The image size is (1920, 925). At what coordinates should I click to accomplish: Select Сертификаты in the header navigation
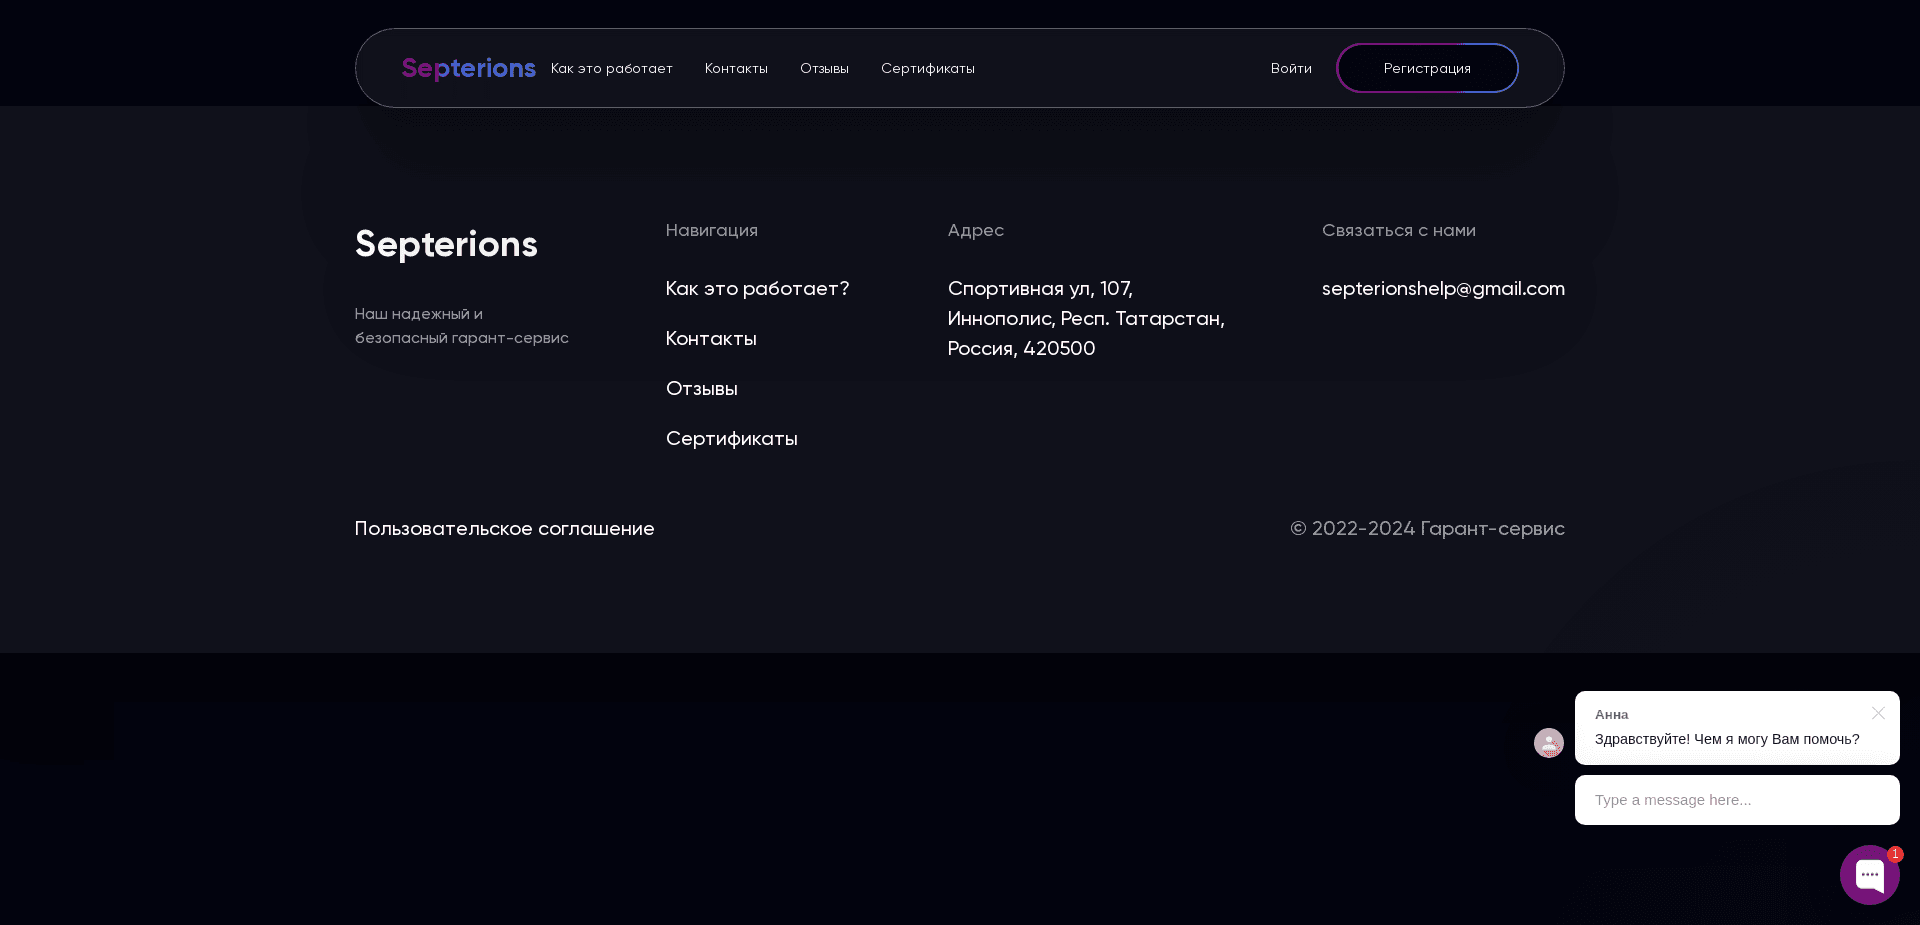click(927, 68)
